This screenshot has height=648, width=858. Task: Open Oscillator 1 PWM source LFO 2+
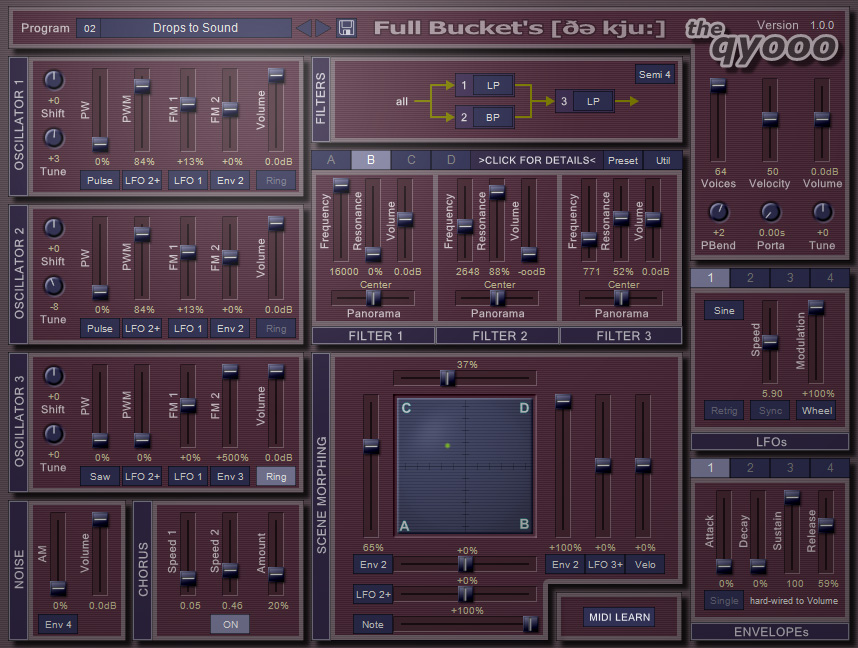(x=142, y=181)
